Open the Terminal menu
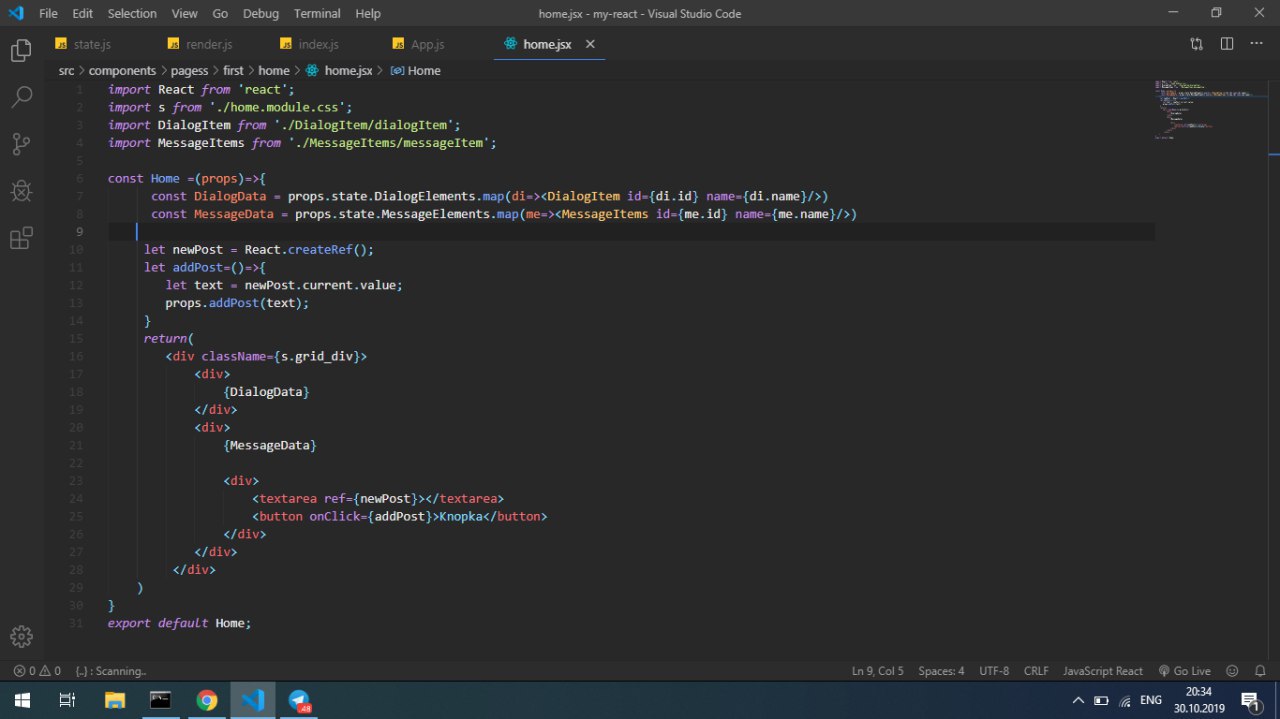1280x719 pixels. pyautogui.click(x=317, y=13)
